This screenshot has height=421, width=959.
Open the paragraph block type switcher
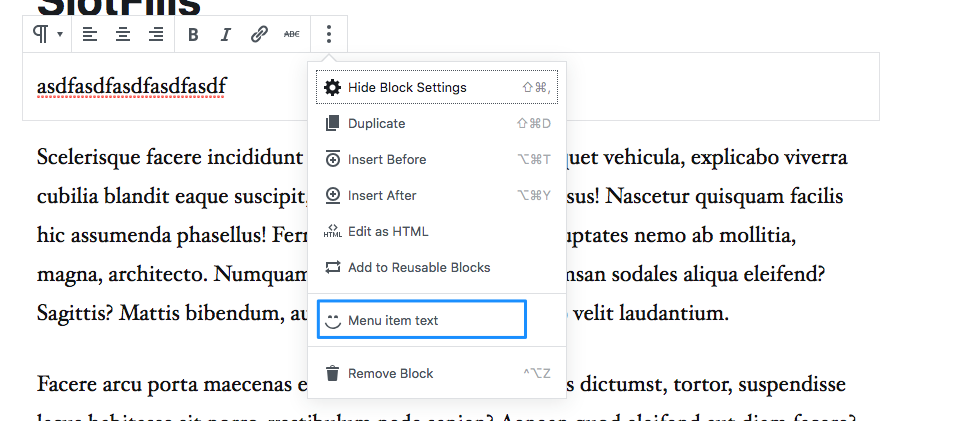coord(47,34)
